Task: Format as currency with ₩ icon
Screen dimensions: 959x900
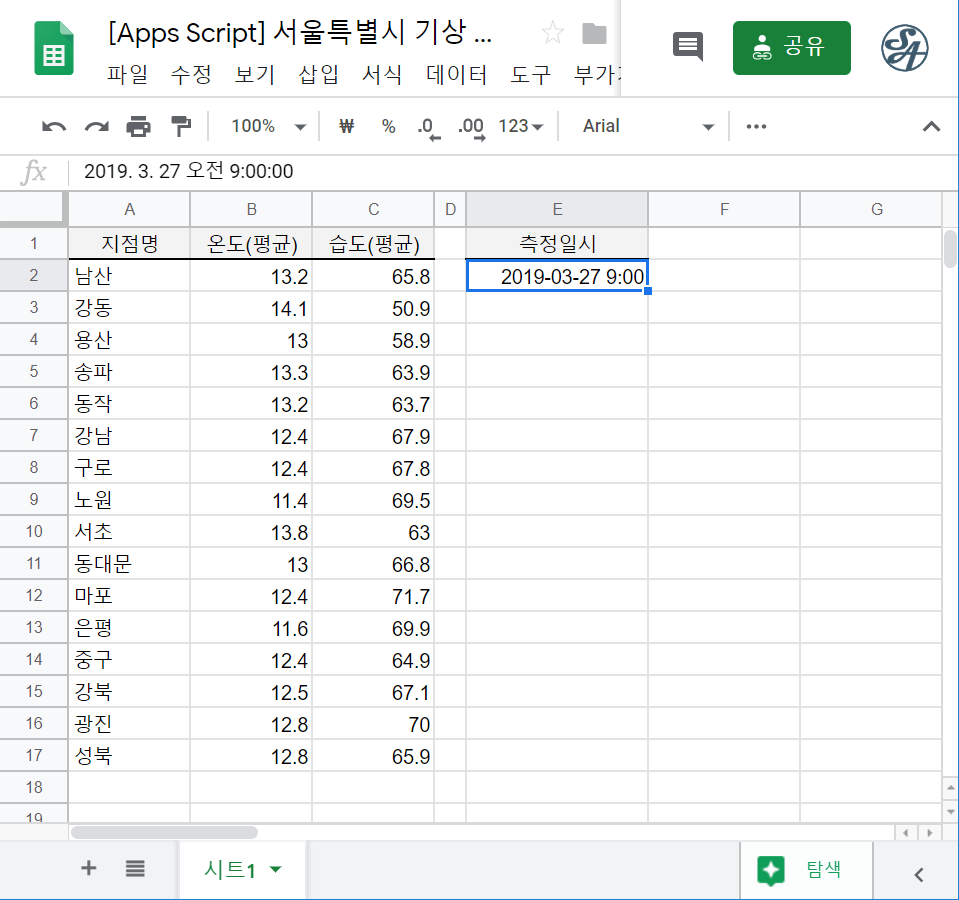Action: tap(347, 126)
